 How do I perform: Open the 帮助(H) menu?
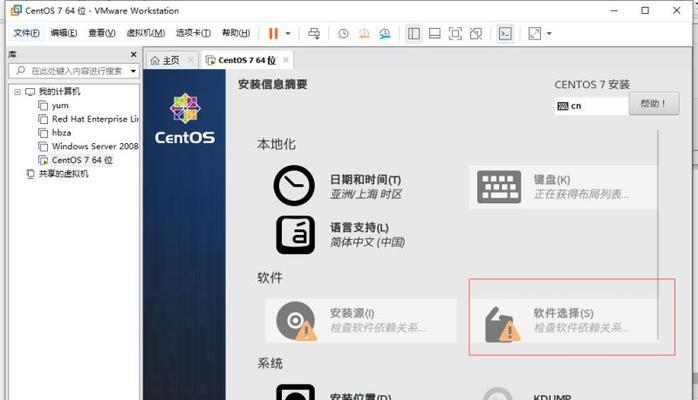tap(236, 33)
